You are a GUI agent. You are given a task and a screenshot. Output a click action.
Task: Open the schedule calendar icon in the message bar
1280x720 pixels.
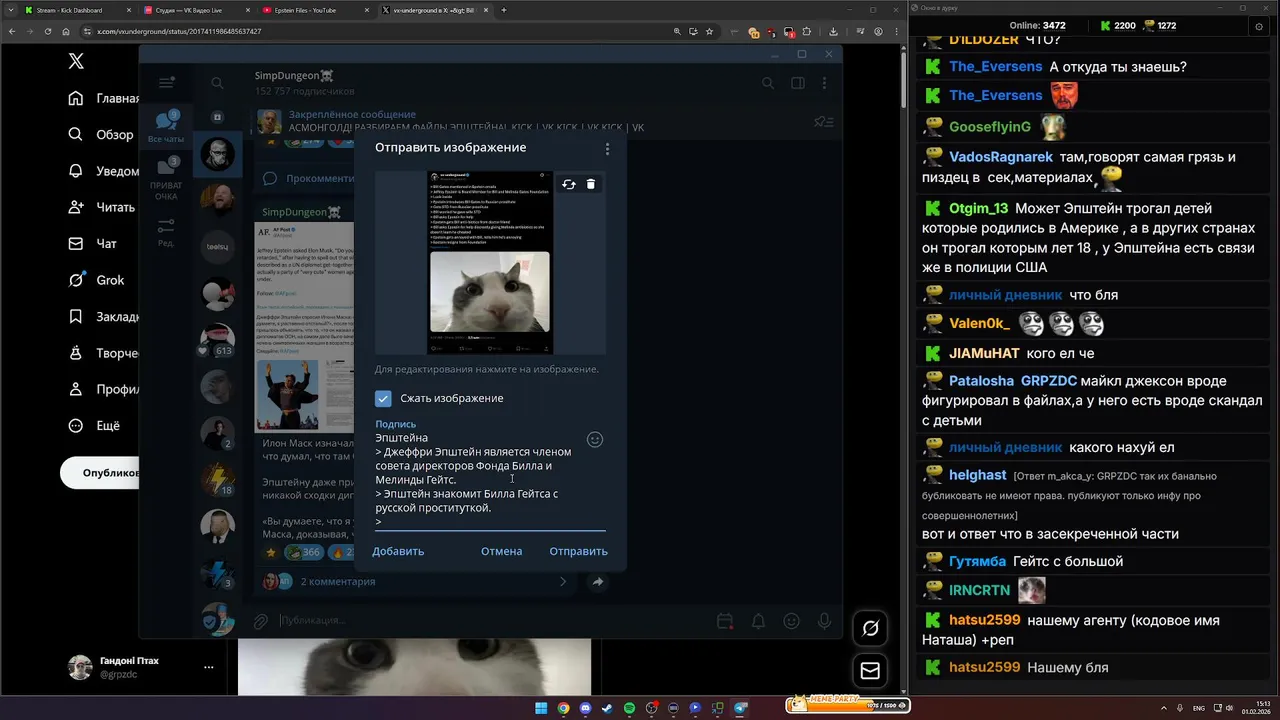(x=725, y=621)
